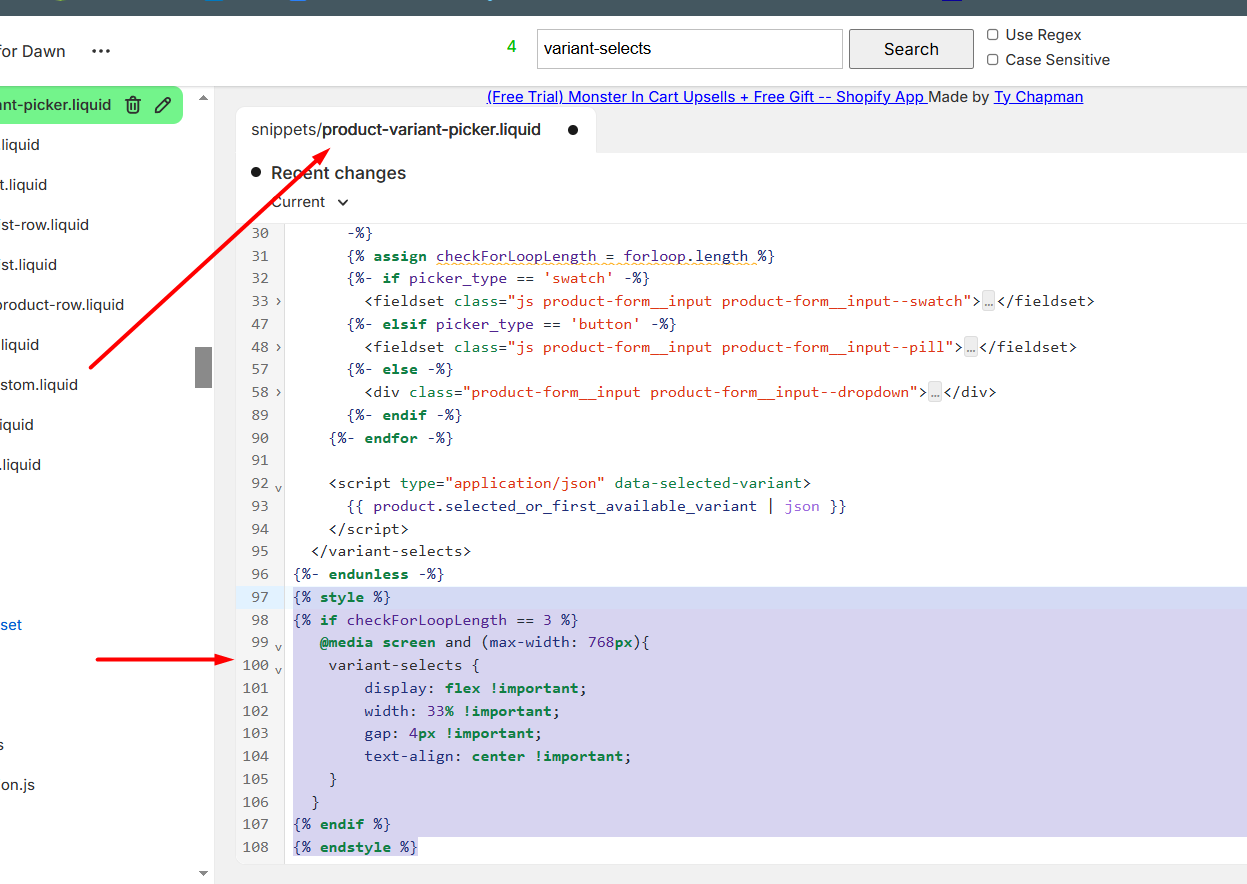Click the sidebar scroll up arrow

(203, 98)
